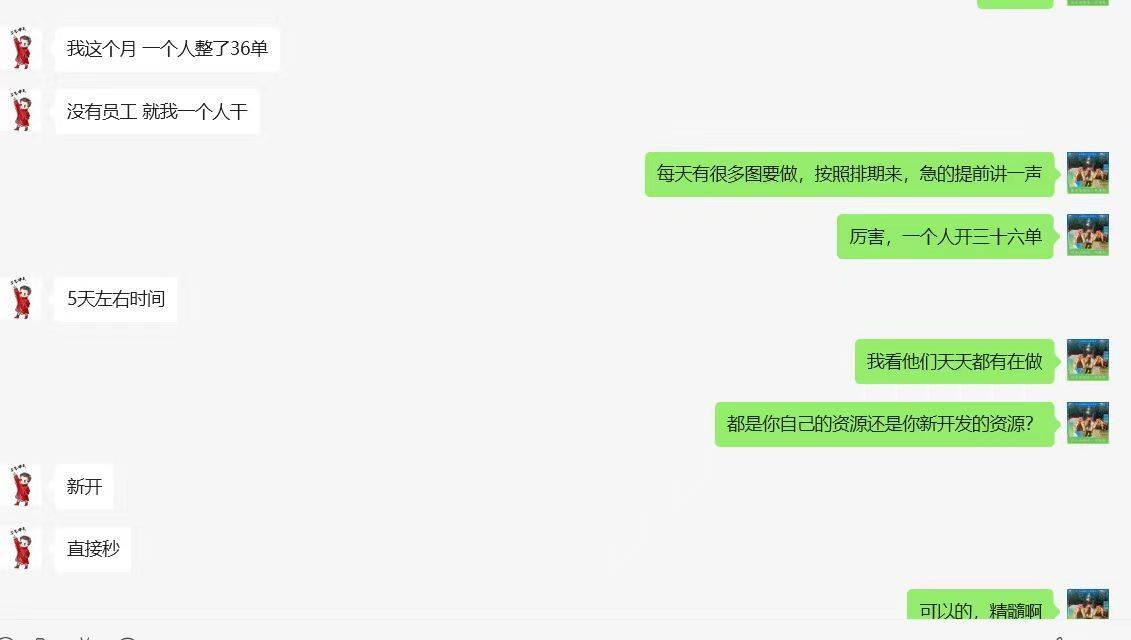
Task: Click the green '我看他们天天都有在做' bubble
Action: point(954,361)
